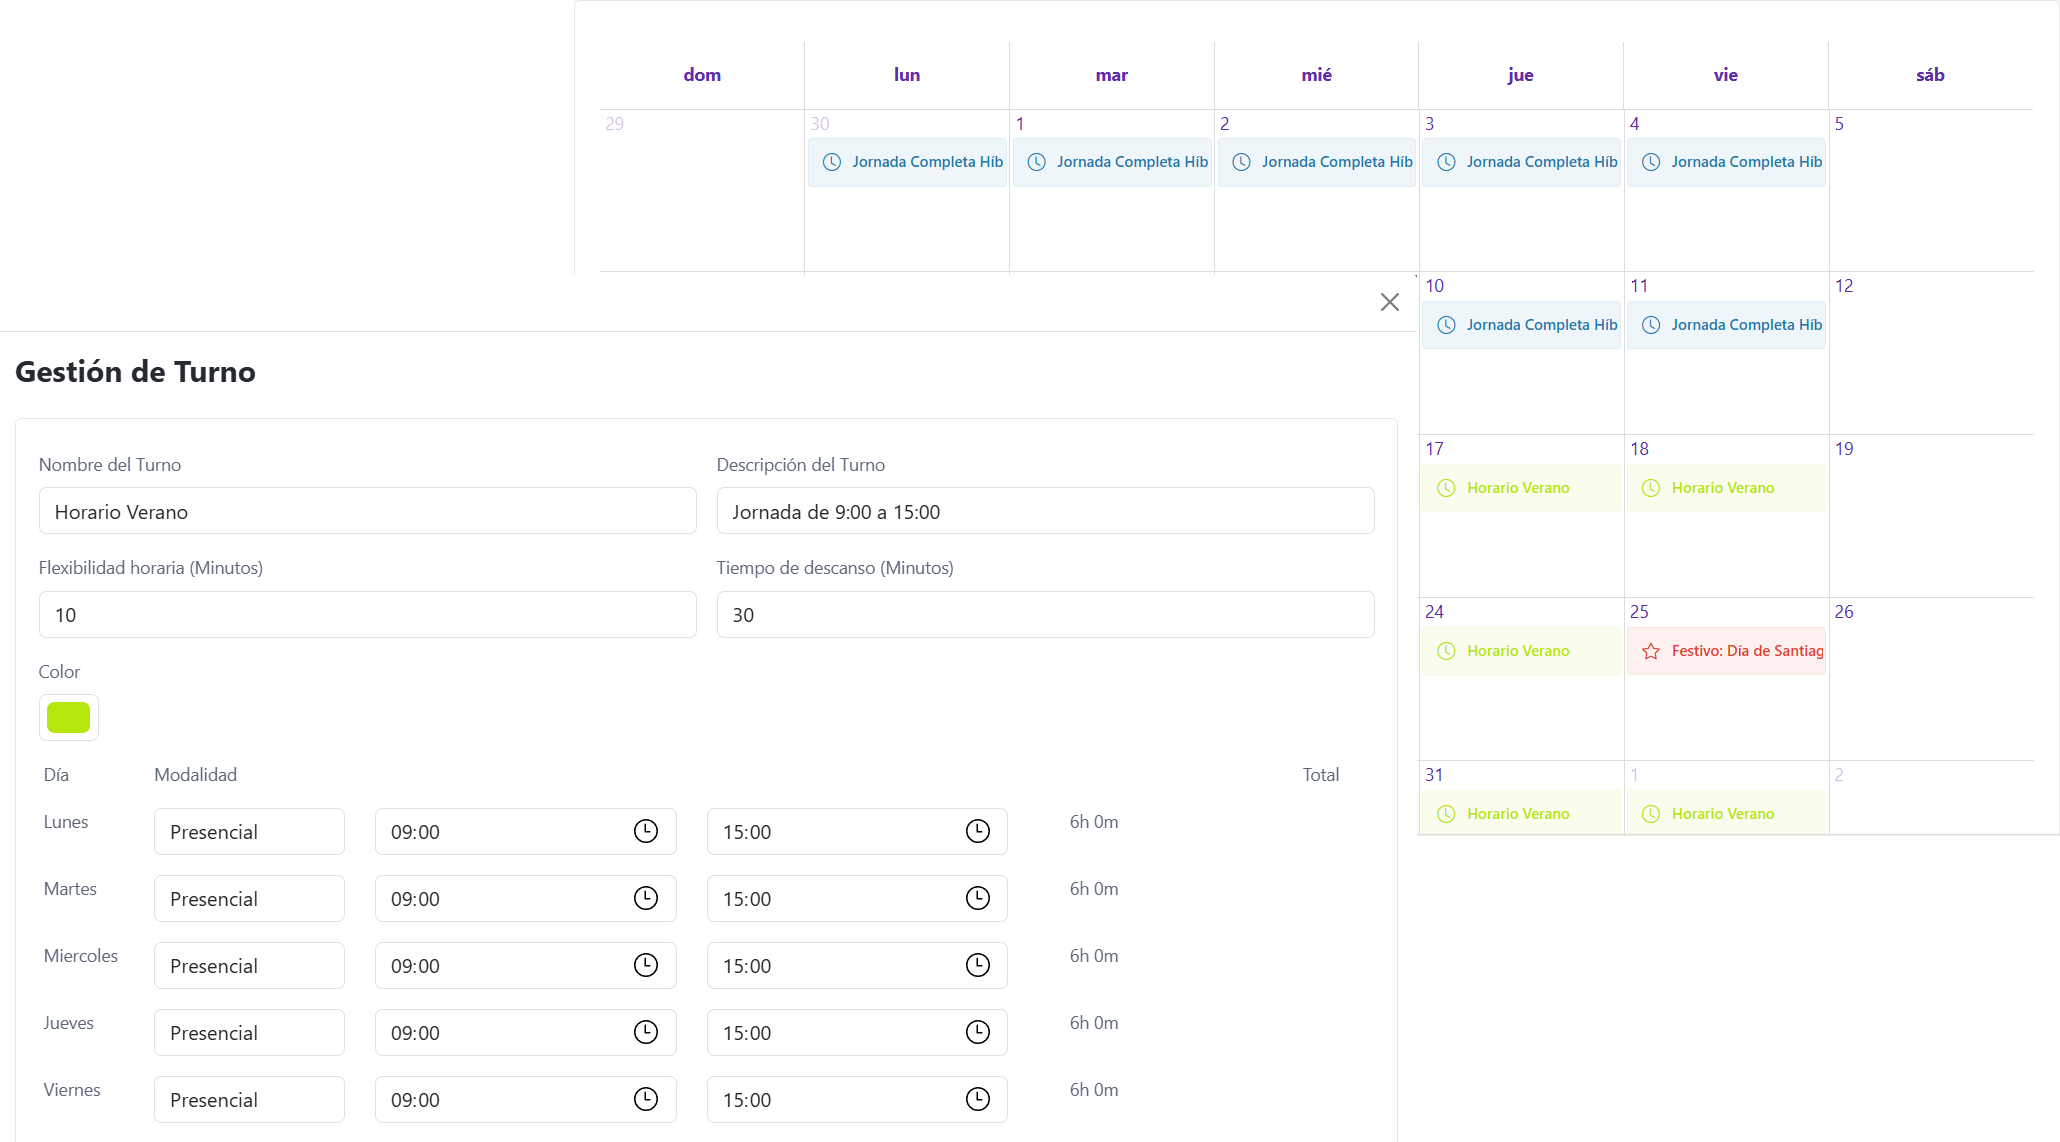The image size is (2060, 1142).
Task: Click the clock icon on the day 30 shift
Action: tap(832, 162)
